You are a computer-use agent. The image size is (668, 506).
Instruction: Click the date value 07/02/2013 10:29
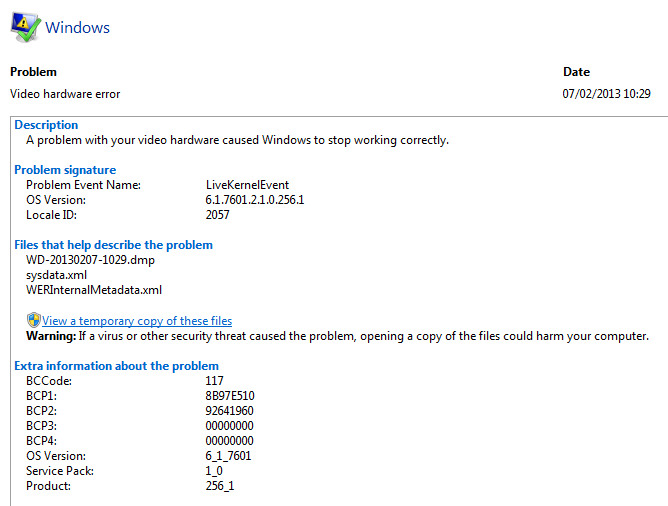click(x=607, y=94)
